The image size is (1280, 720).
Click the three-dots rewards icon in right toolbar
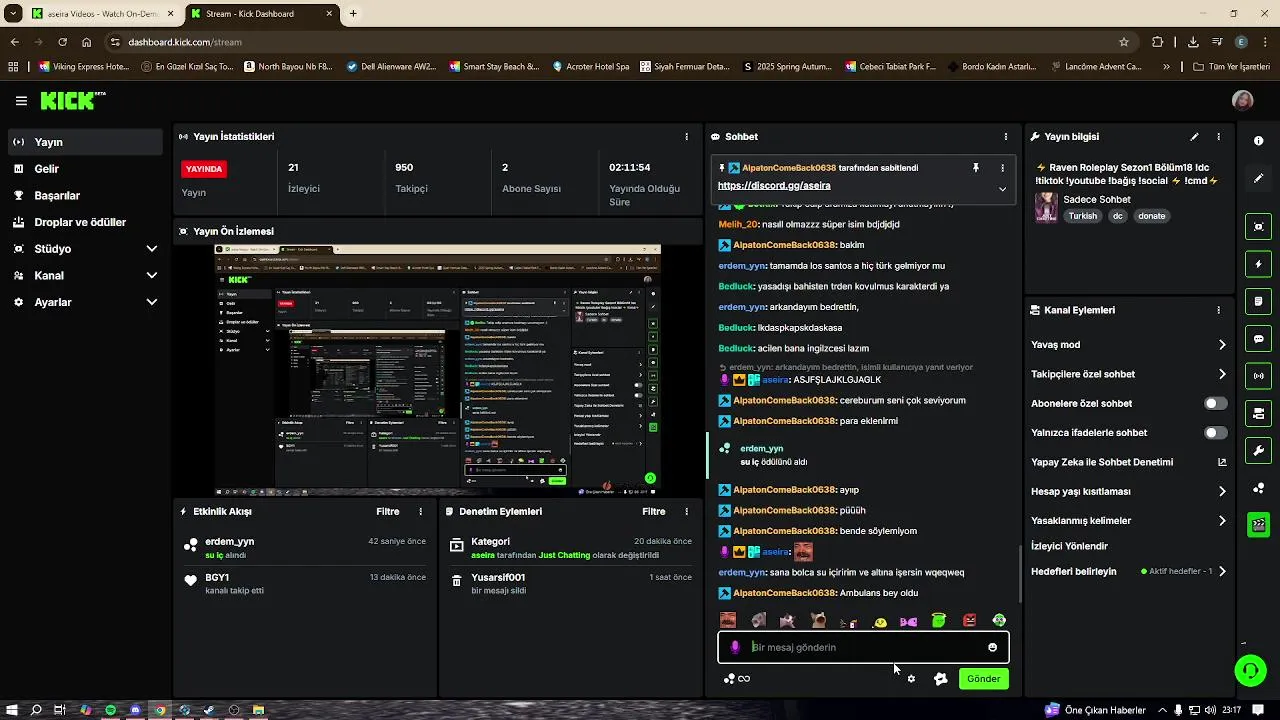point(1258,488)
